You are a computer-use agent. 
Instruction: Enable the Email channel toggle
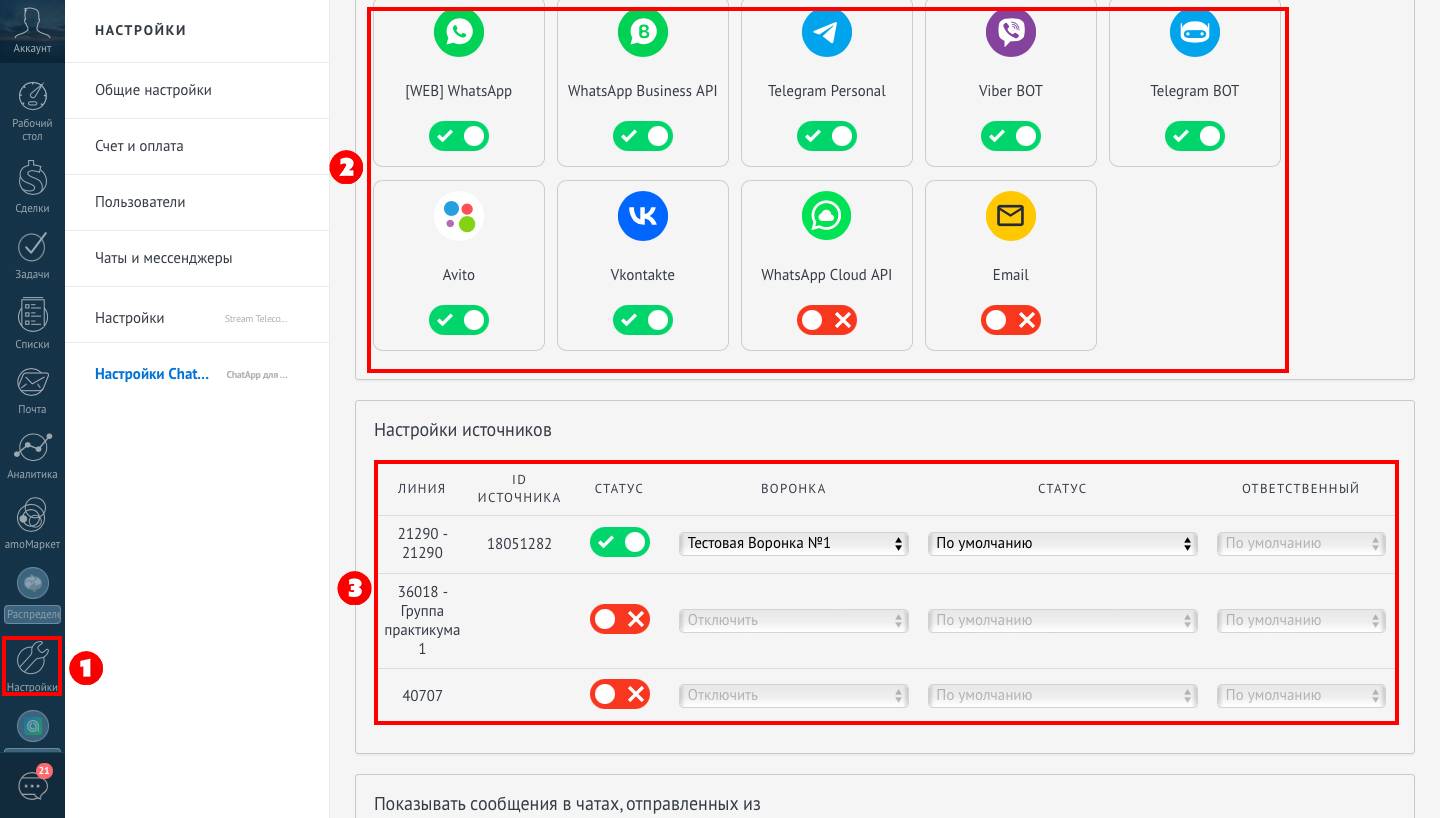1010,320
